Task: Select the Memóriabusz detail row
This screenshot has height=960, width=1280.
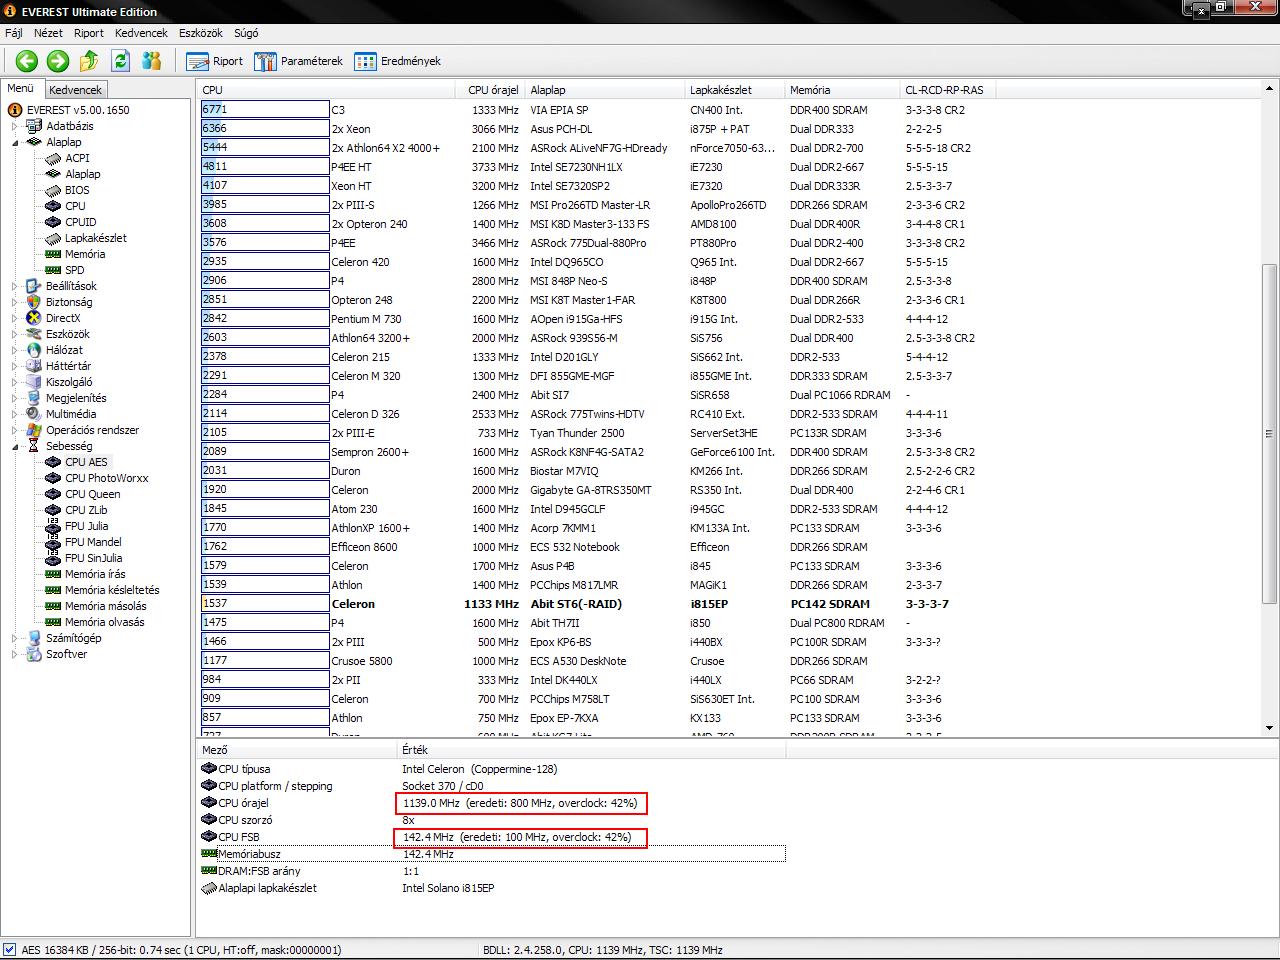Action: coord(492,854)
